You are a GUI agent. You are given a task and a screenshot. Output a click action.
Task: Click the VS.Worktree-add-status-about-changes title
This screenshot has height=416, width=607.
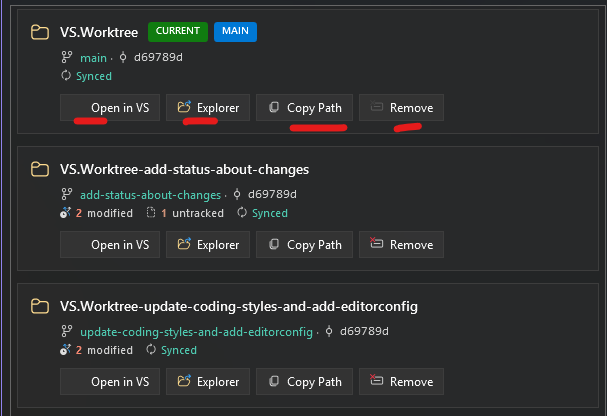(184, 169)
